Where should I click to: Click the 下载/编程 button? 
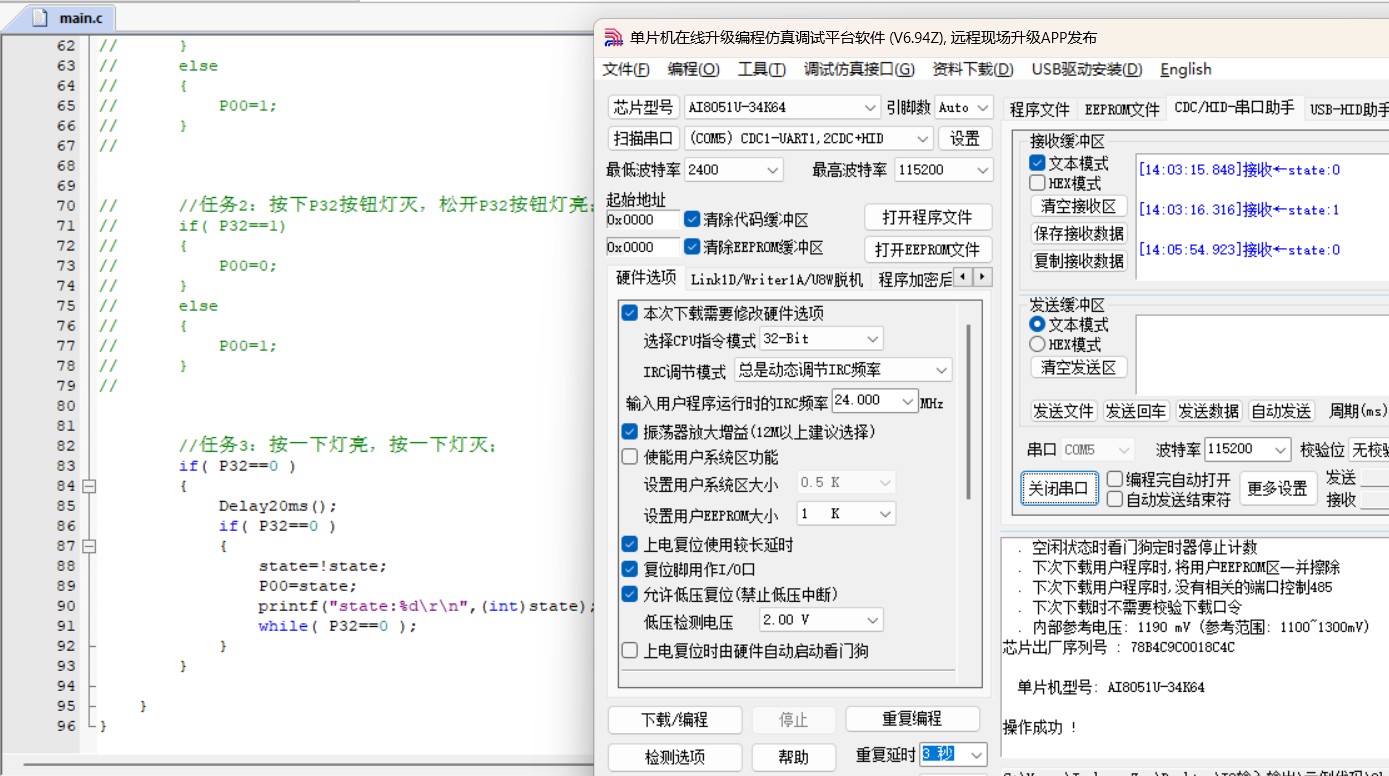point(674,719)
